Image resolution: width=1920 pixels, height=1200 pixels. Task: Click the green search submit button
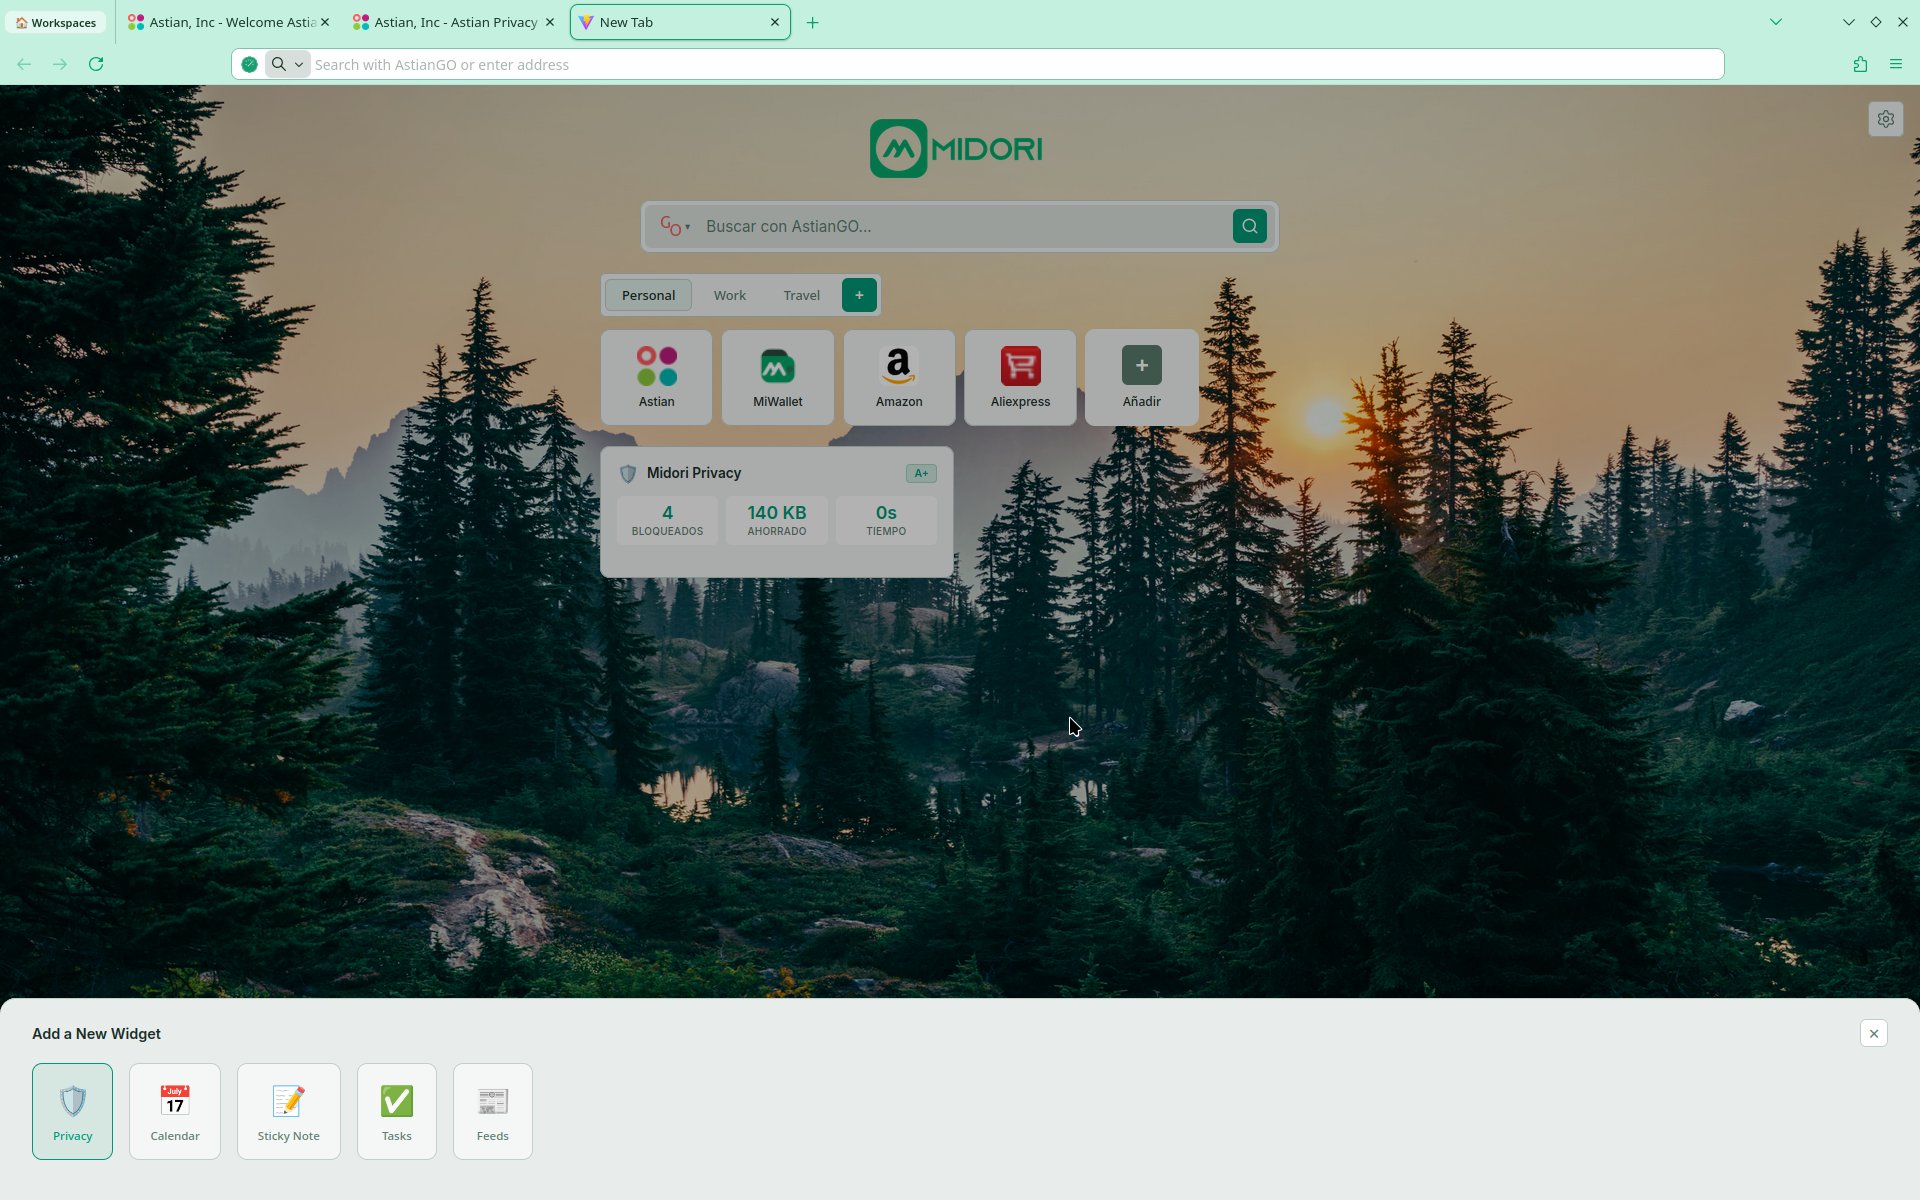click(x=1249, y=226)
